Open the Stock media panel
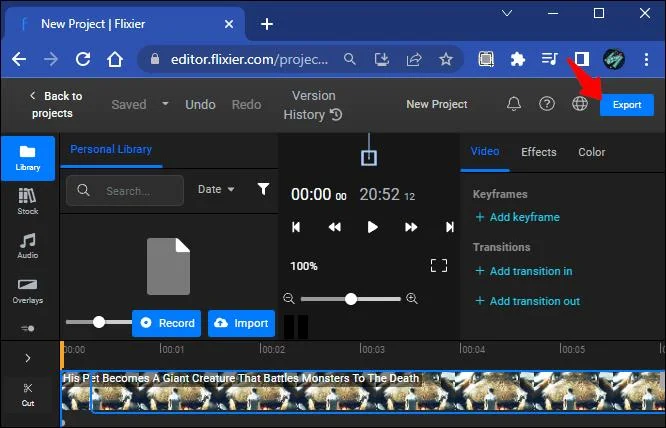This screenshot has width=666, height=428. (x=28, y=201)
